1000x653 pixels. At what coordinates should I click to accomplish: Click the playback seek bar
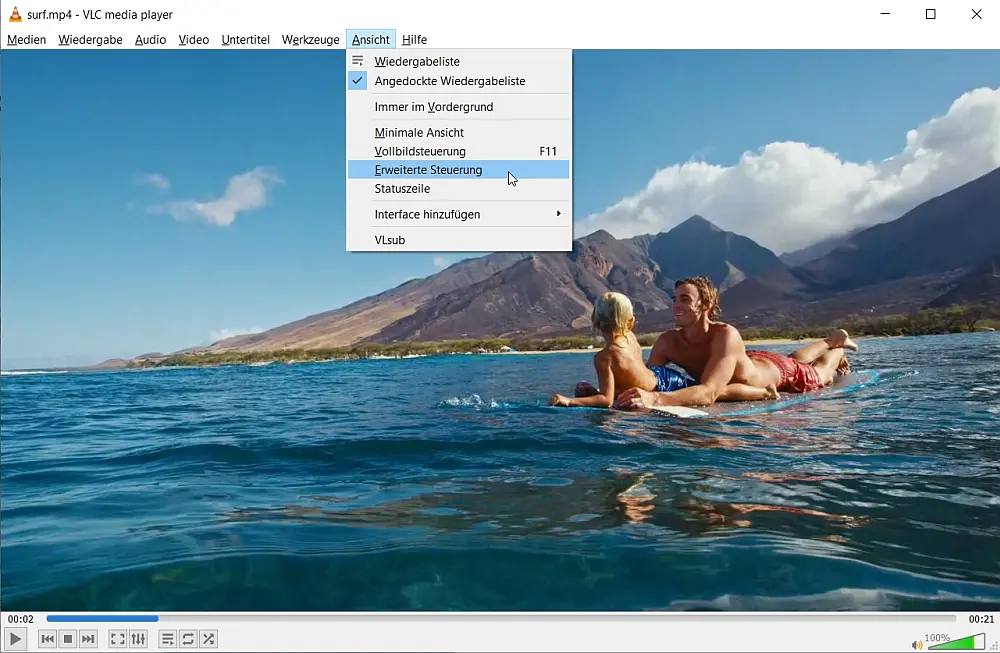501,619
